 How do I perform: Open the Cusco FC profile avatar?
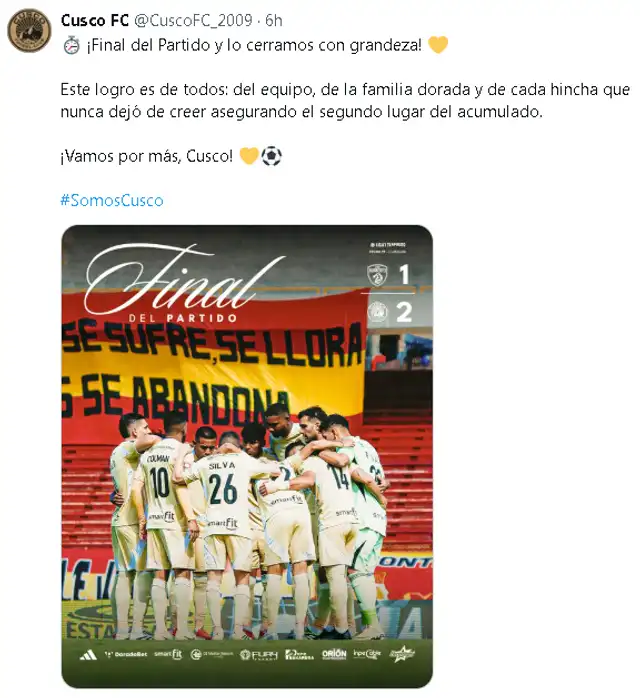tap(29, 30)
